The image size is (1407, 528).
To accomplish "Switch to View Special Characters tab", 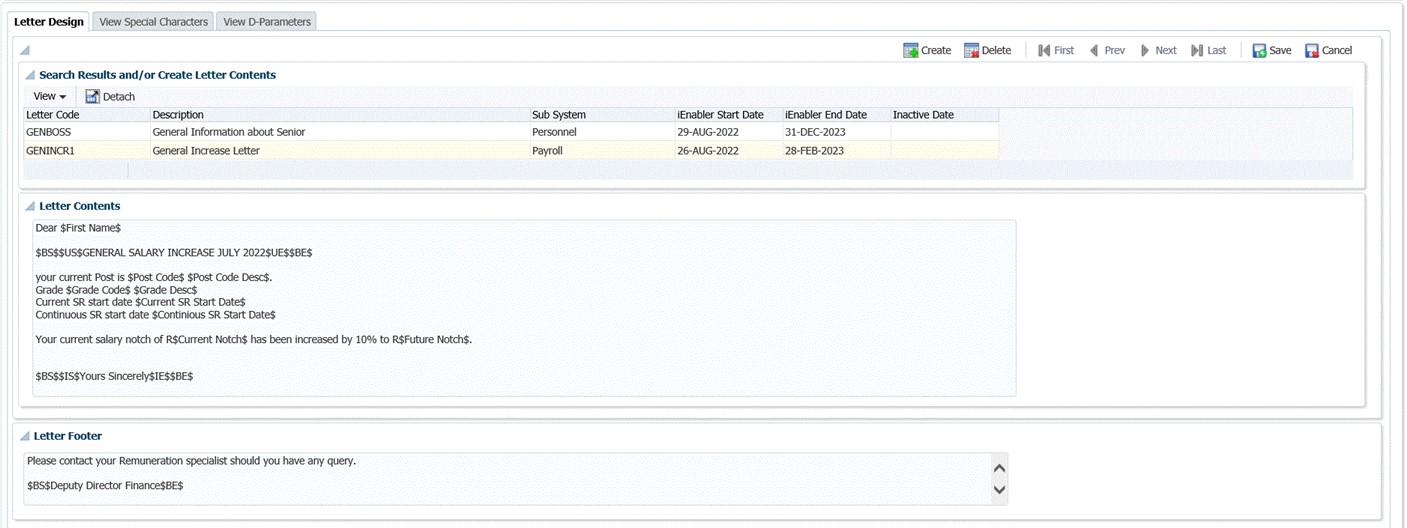I will pos(154,22).
